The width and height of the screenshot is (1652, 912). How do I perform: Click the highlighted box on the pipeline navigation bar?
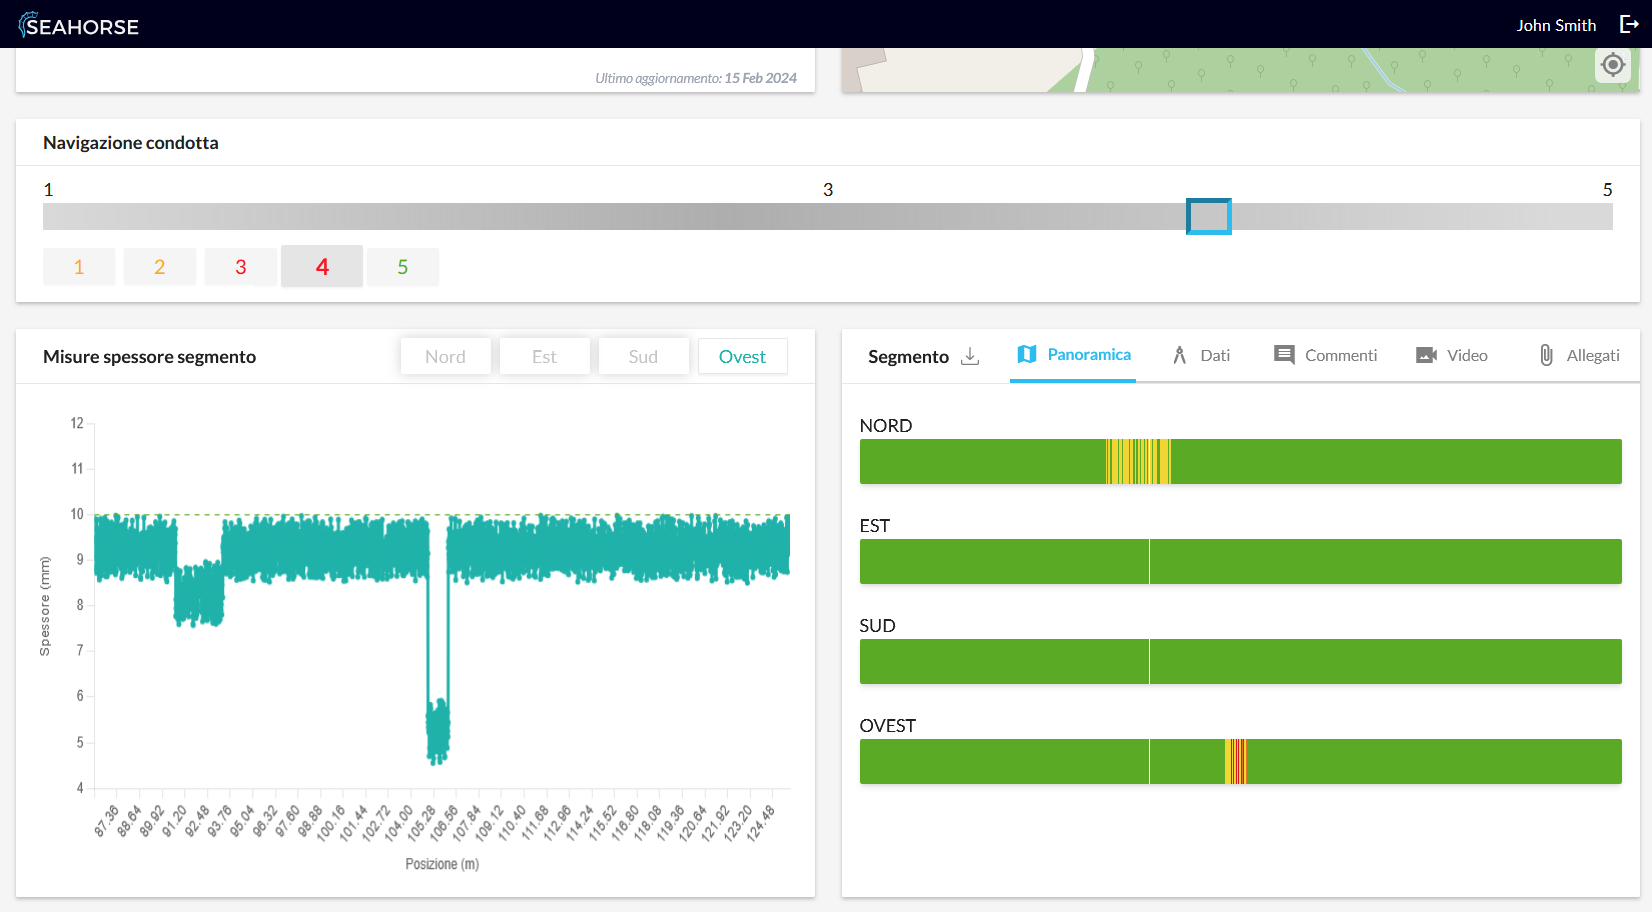coord(1208,217)
